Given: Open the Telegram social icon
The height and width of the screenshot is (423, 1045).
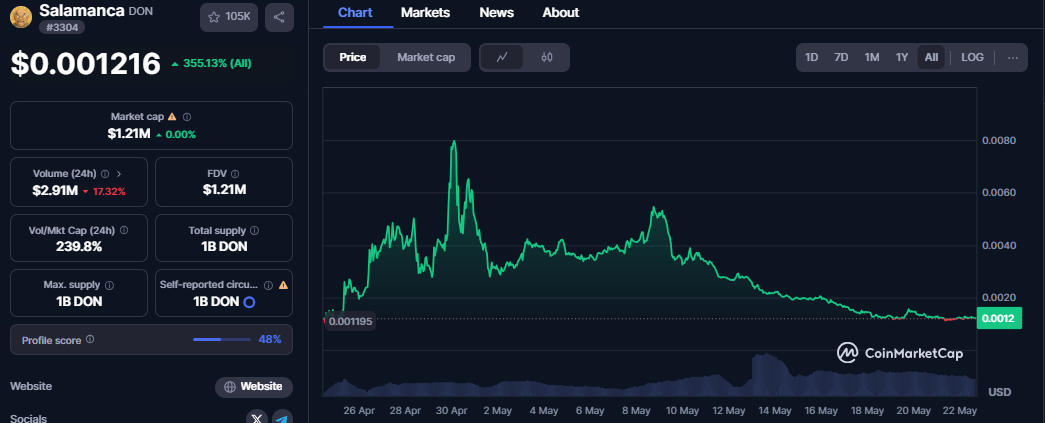Looking at the screenshot, I should point(283,418).
